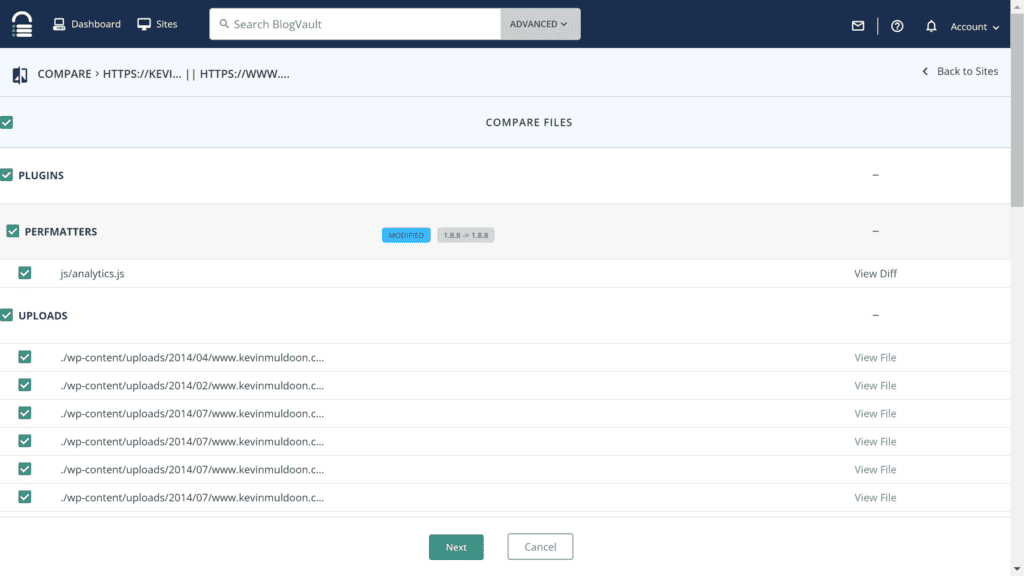Click the PERFMATTERS plugin name
The image size is (1024, 576).
pyautogui.click(x=61, y=232)
